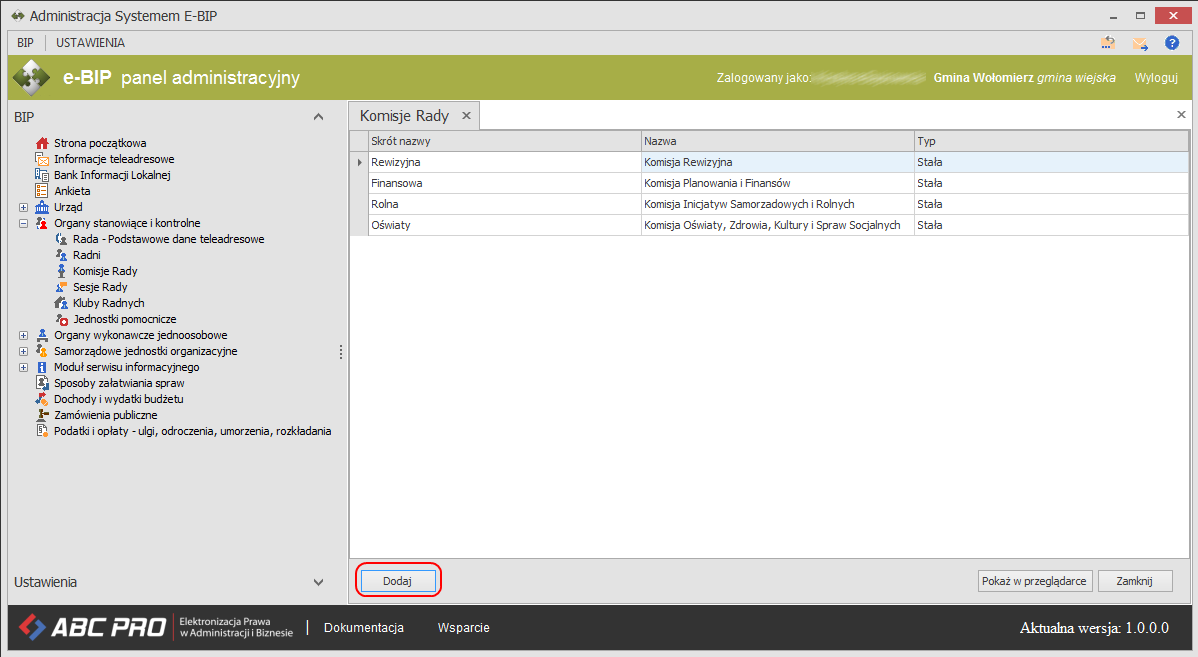The image size is (1198, 657).
Task: Open the BIP menu
Action: click(25, 43)
